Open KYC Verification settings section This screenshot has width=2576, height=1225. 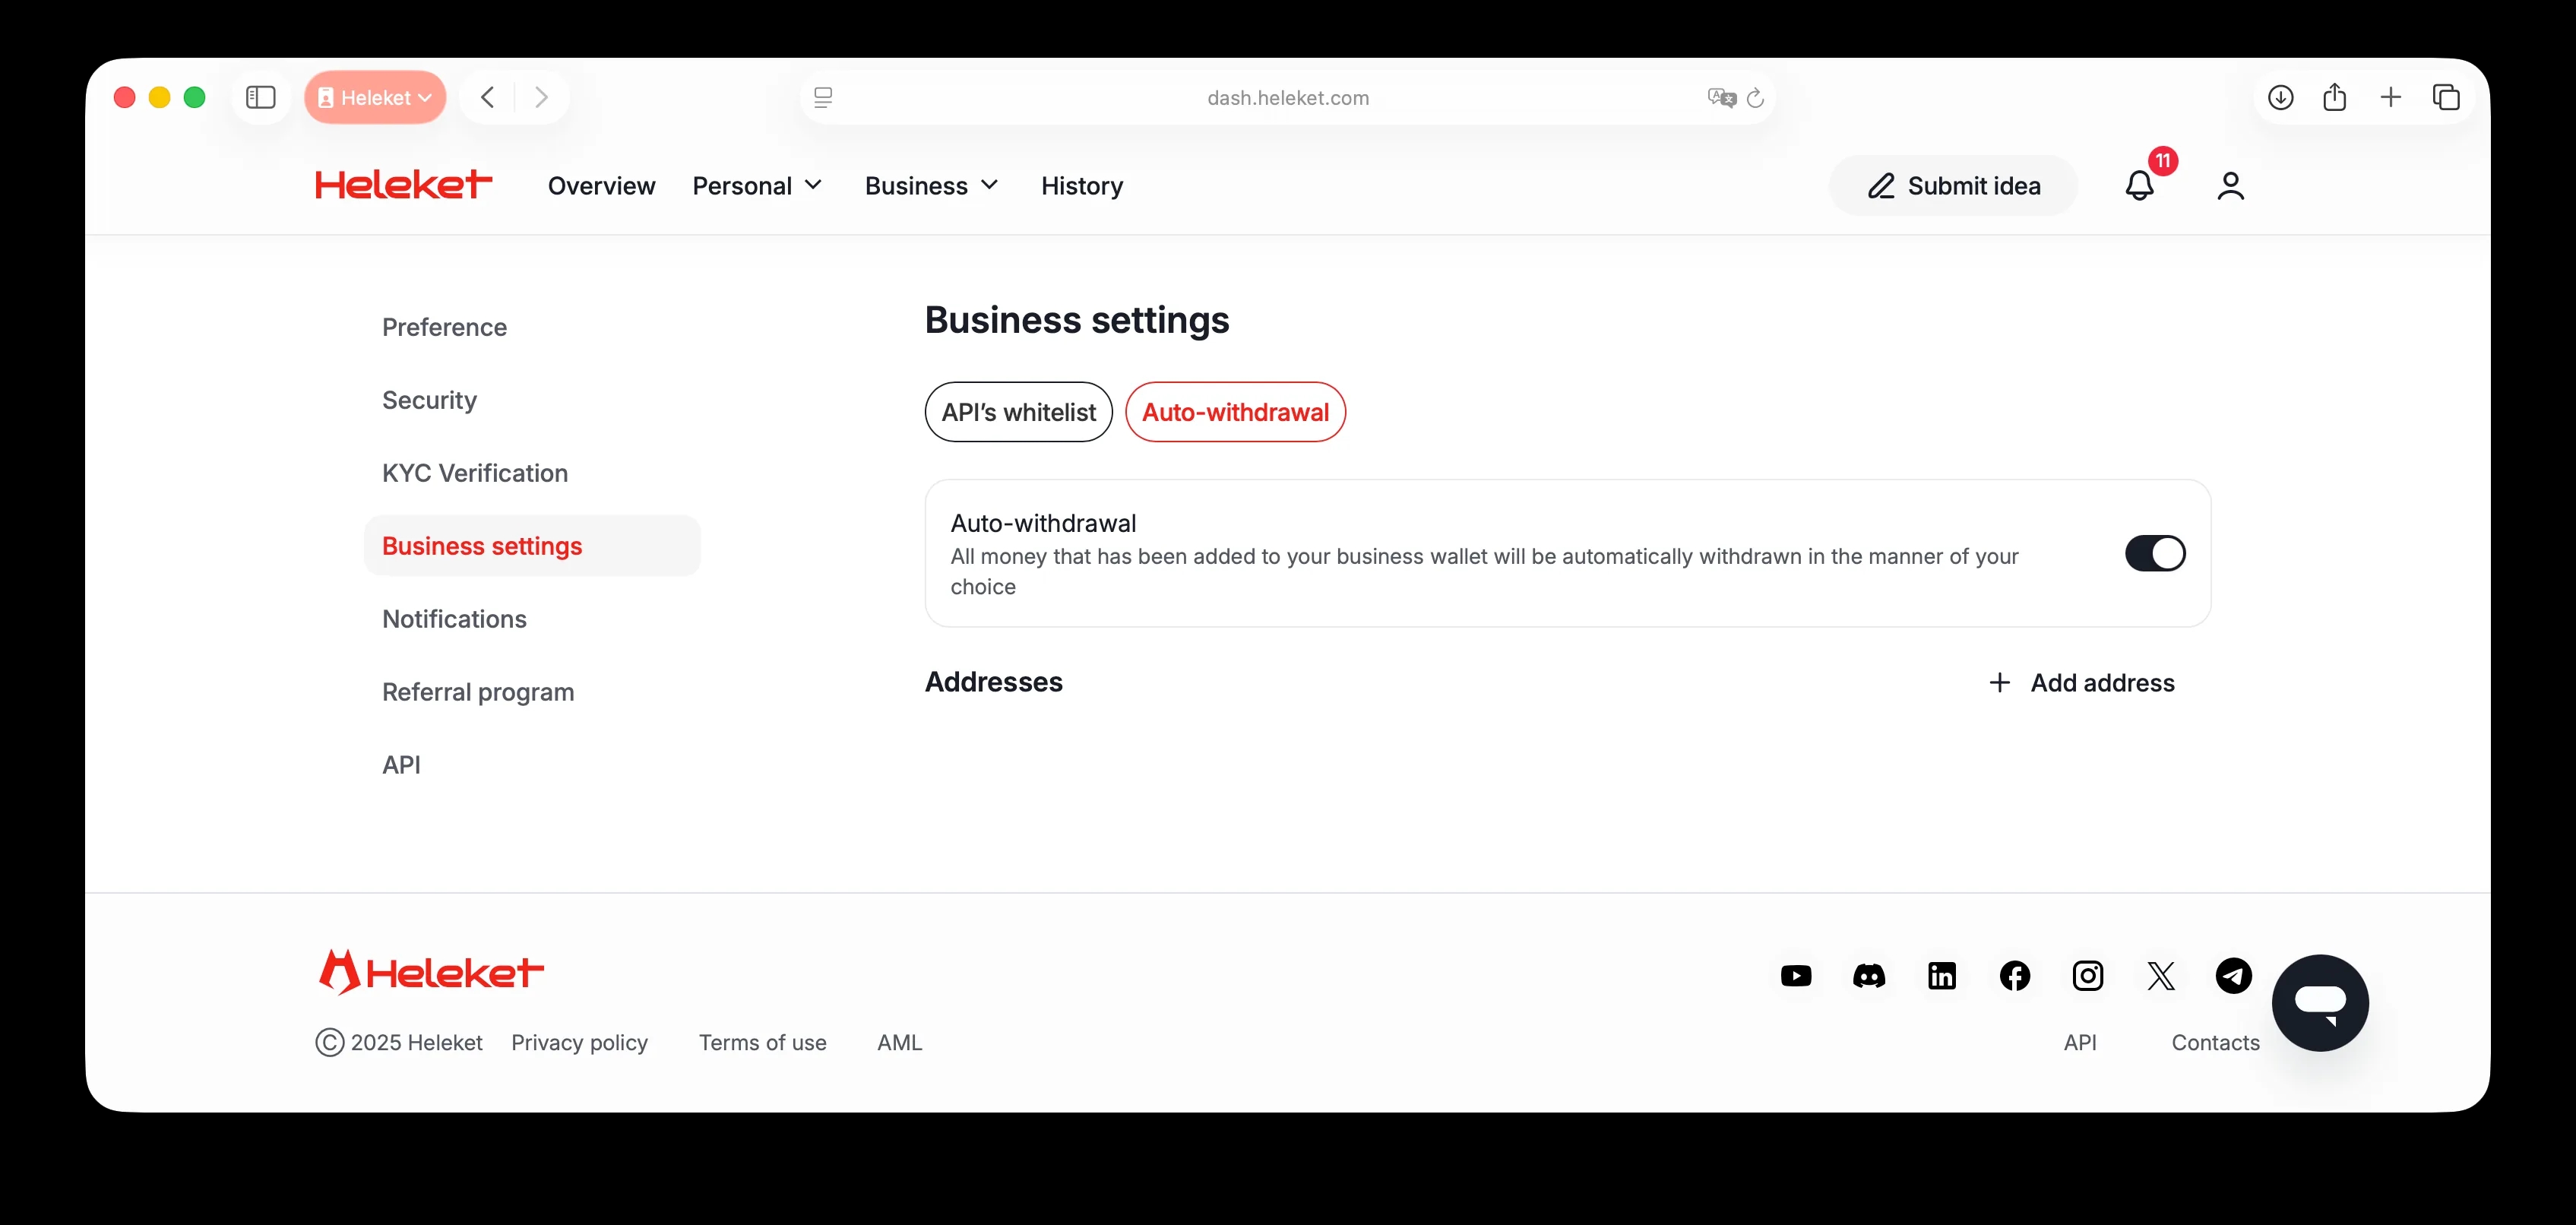pyautogui.click(x=474, y=473)
